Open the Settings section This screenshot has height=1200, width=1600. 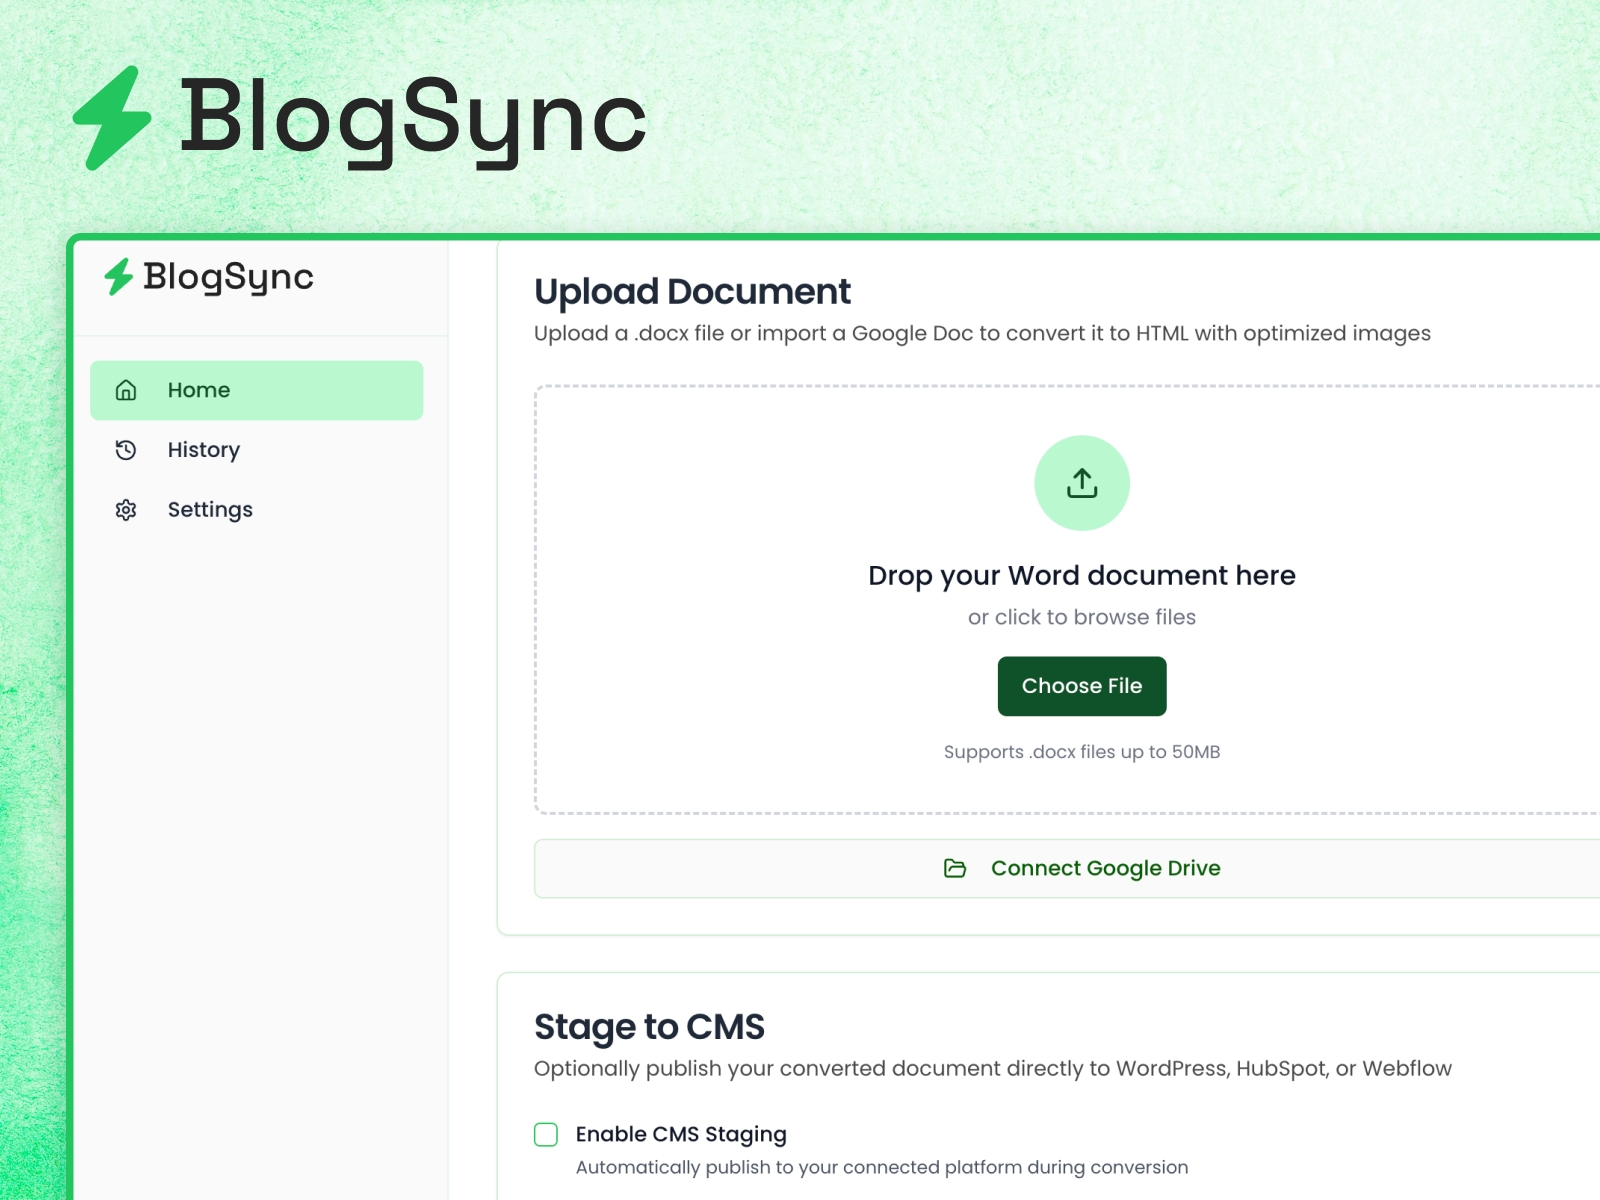(x=210, y=510)
